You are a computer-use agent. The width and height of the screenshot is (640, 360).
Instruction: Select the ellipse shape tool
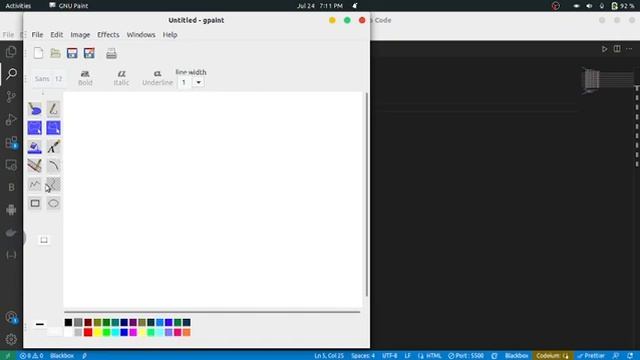[x=53, y=203]
